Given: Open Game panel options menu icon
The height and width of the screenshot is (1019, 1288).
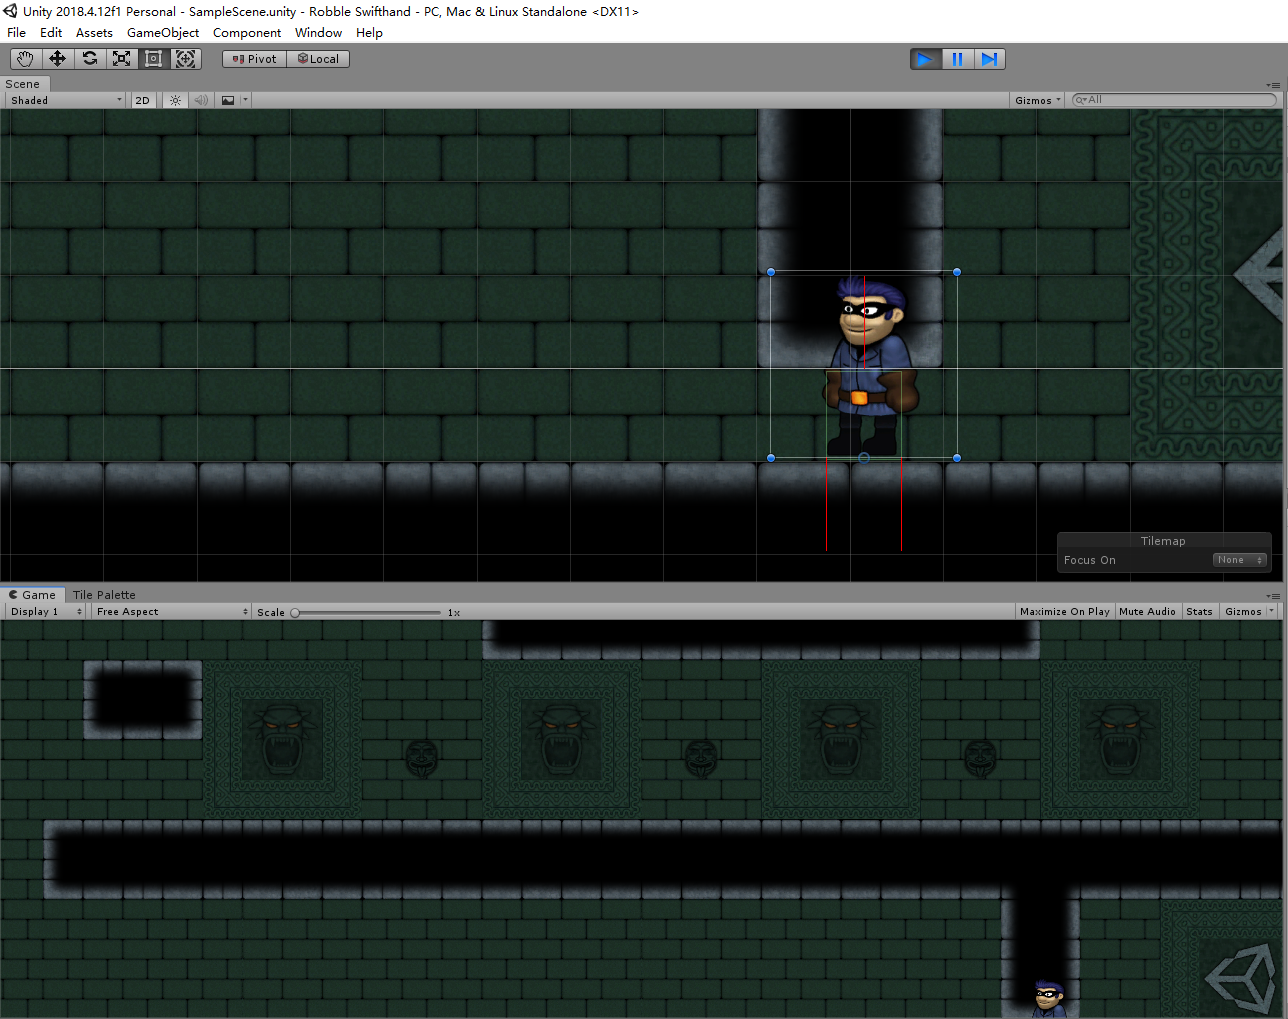Looking at the screenshot, I should coord(1273,596).
